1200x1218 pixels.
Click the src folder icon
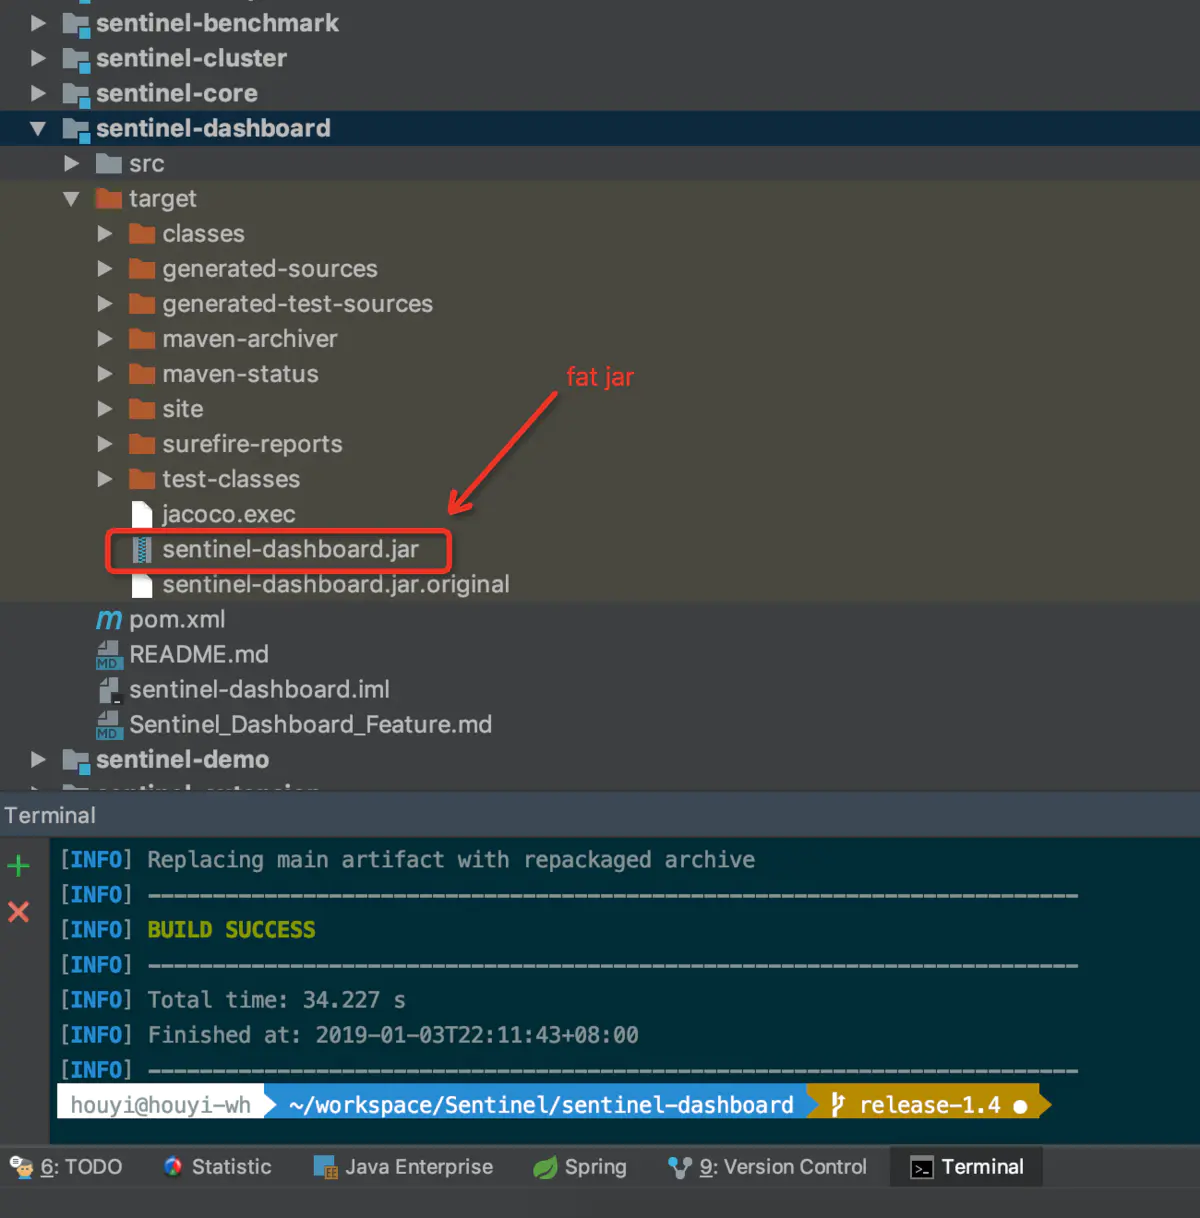109,163
